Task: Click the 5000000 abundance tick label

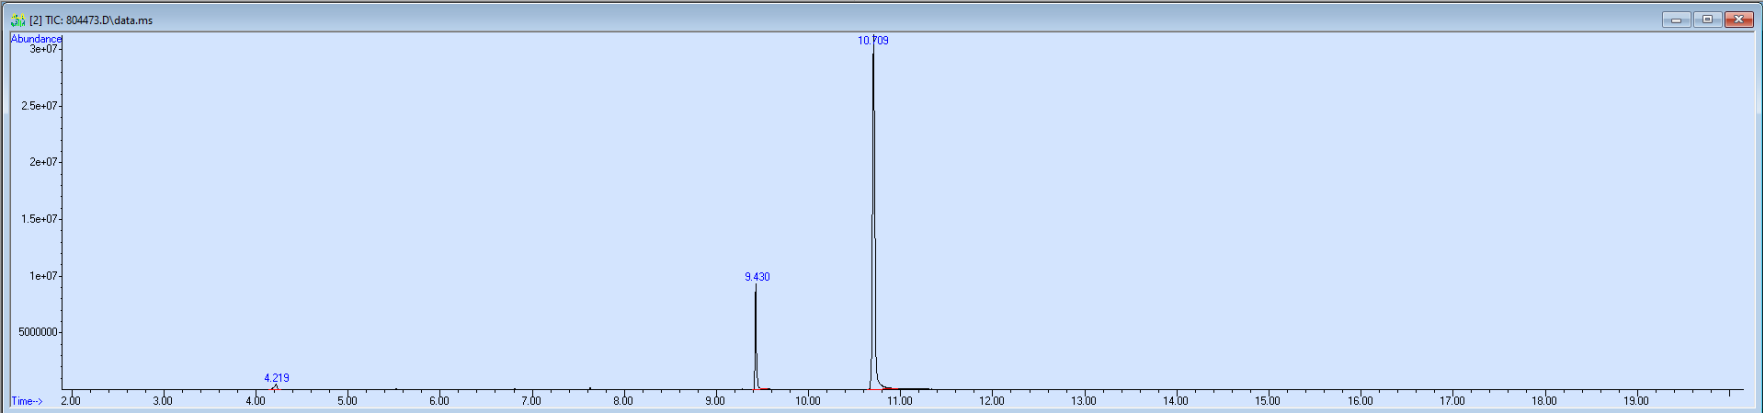Action: pos(38,332)
